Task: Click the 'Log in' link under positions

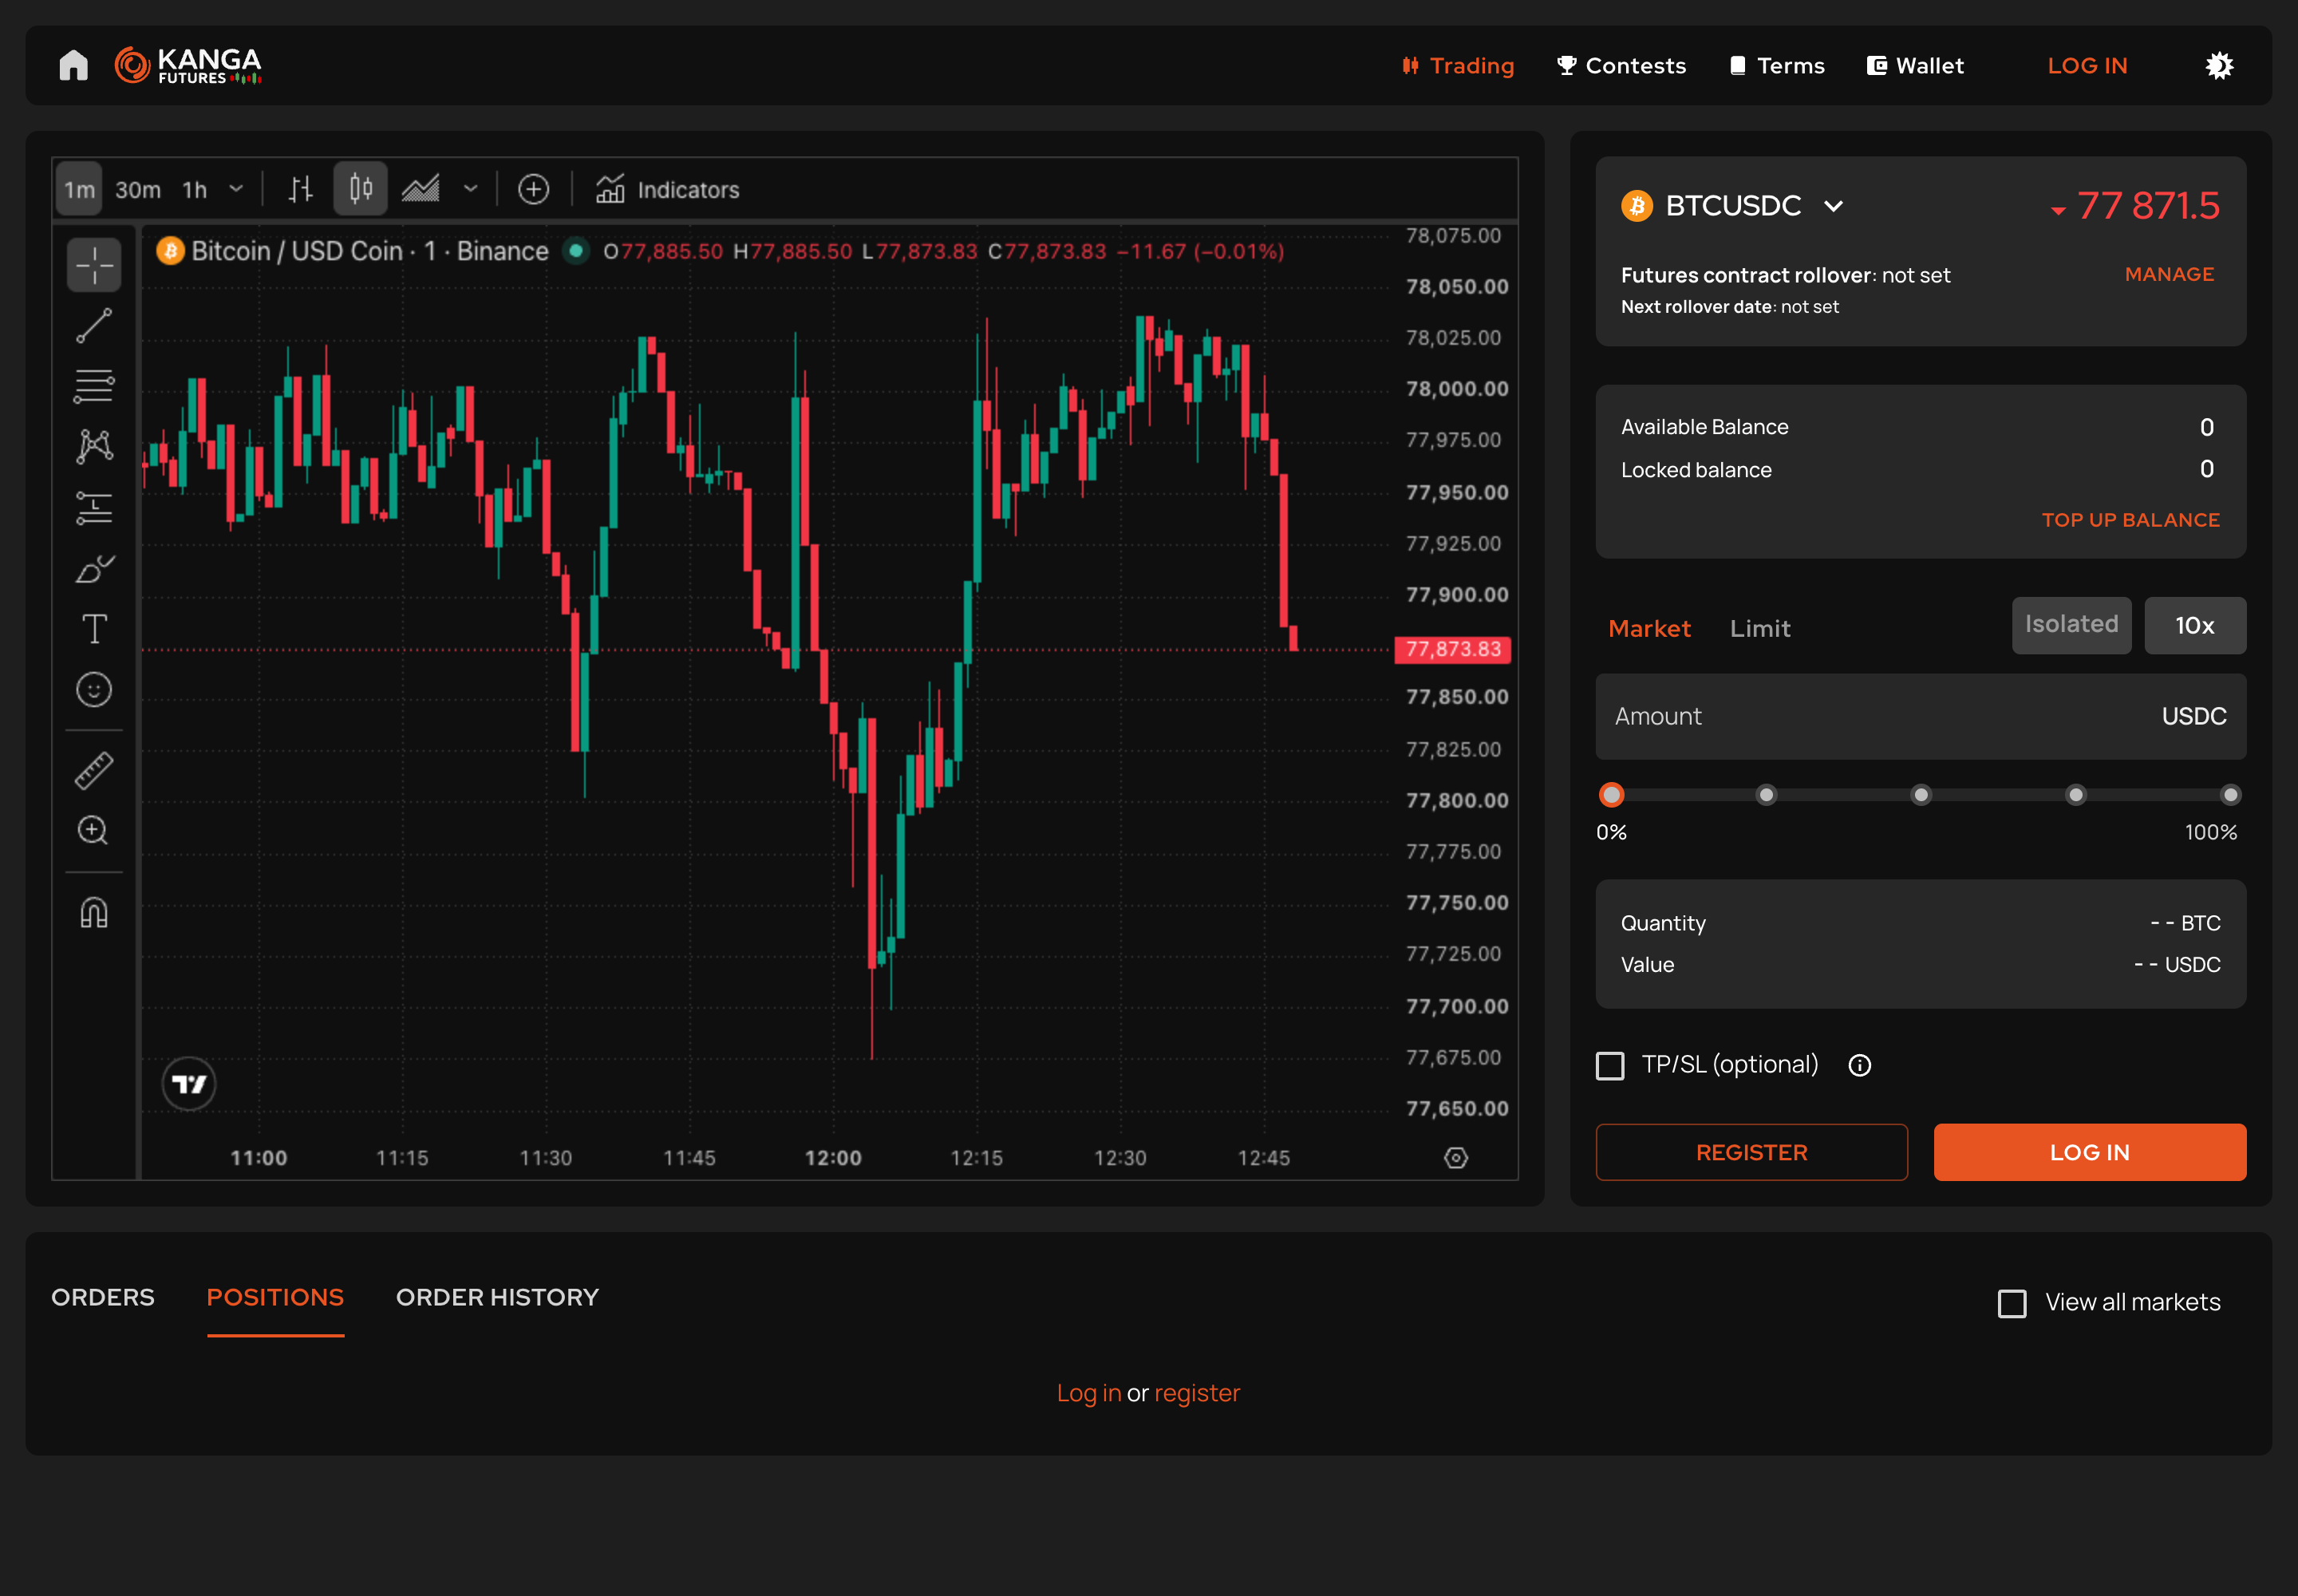Action: pos(1088,1394)
